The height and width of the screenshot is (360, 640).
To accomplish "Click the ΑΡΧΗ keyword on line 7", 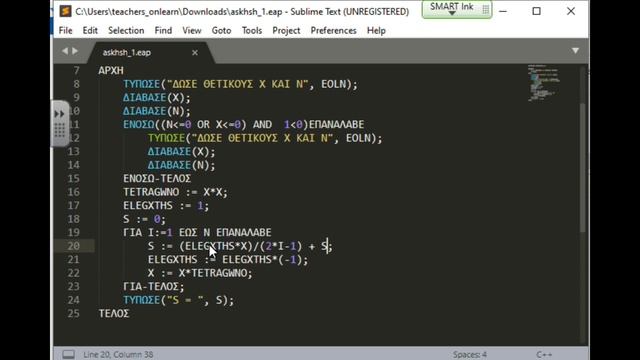I will [111, 71].
